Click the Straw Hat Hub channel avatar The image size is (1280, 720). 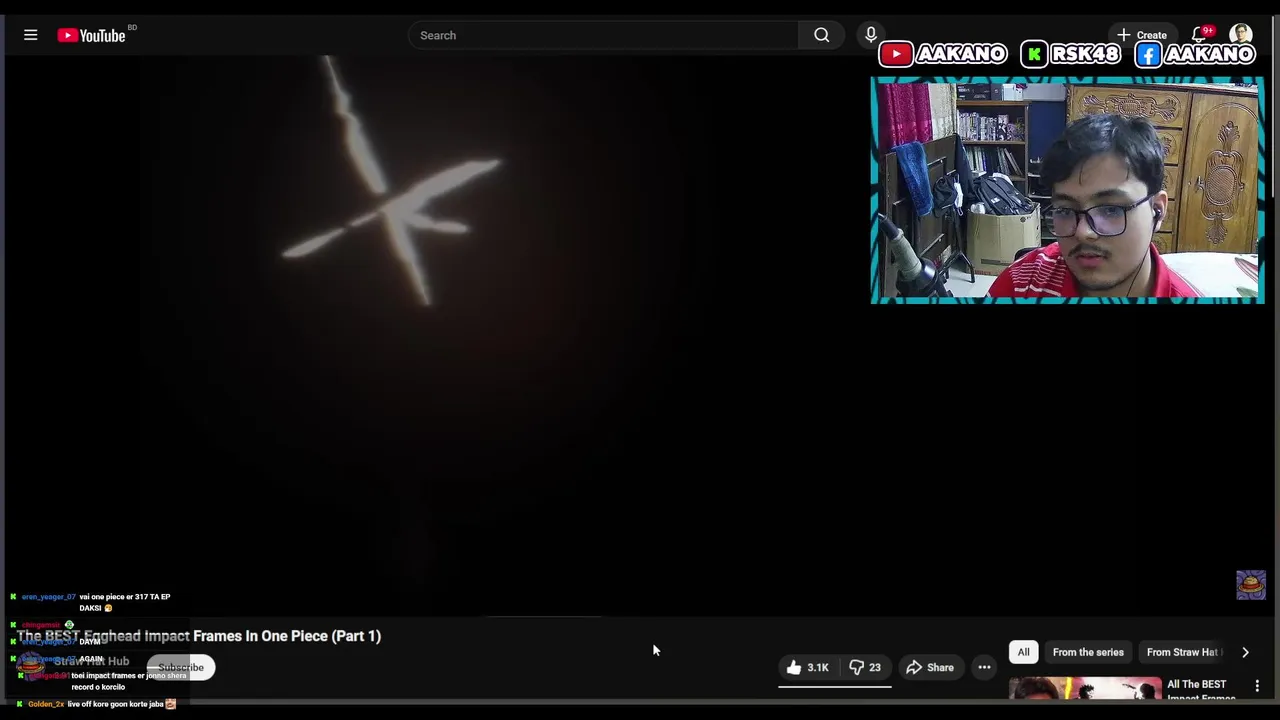tap(31, 667)
